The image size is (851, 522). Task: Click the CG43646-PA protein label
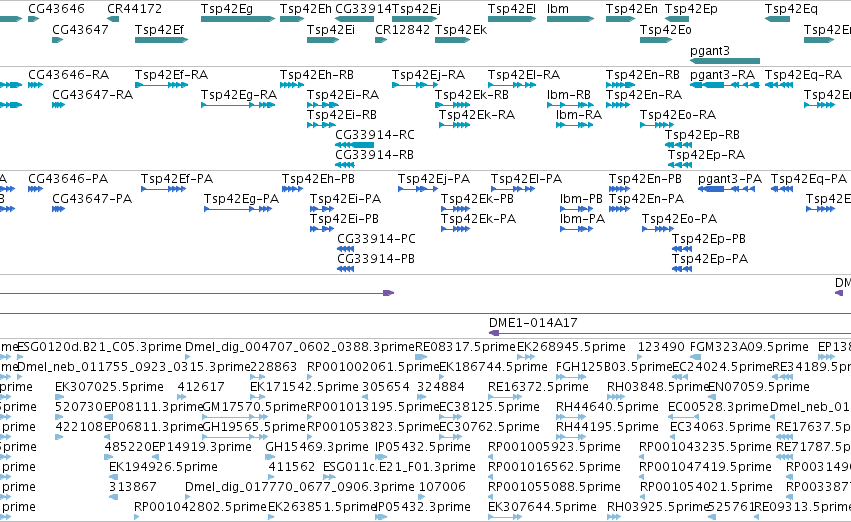pyautogui.click(x=68, y=179)
